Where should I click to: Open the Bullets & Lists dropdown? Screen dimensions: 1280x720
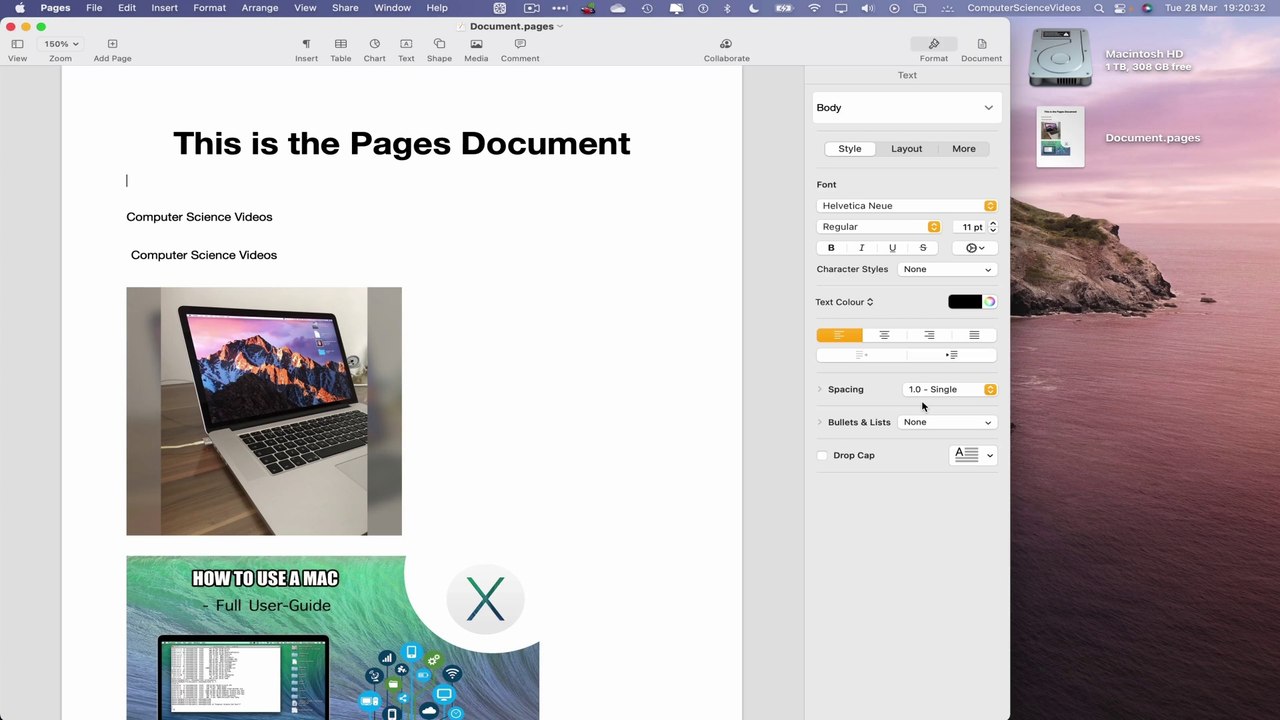[946, 422]
